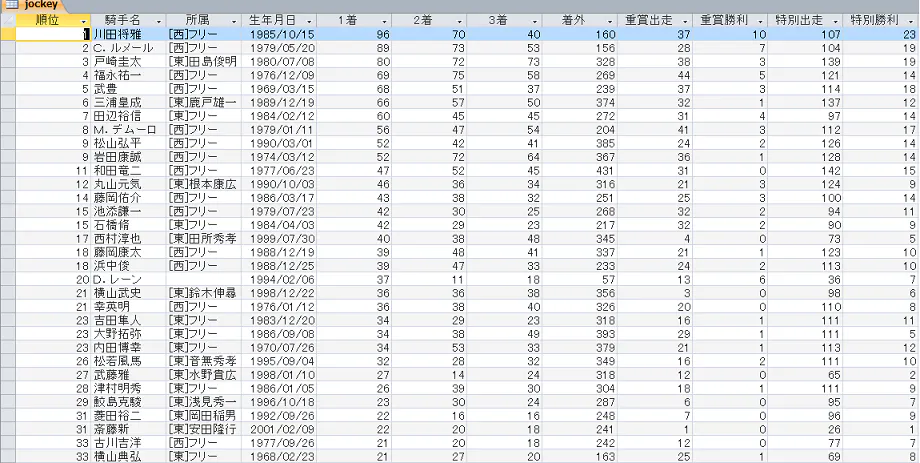Screen dimensions: 920x463
Task: Open the 重賞勝利 column filter dropdown
Action: click(760, 21)
